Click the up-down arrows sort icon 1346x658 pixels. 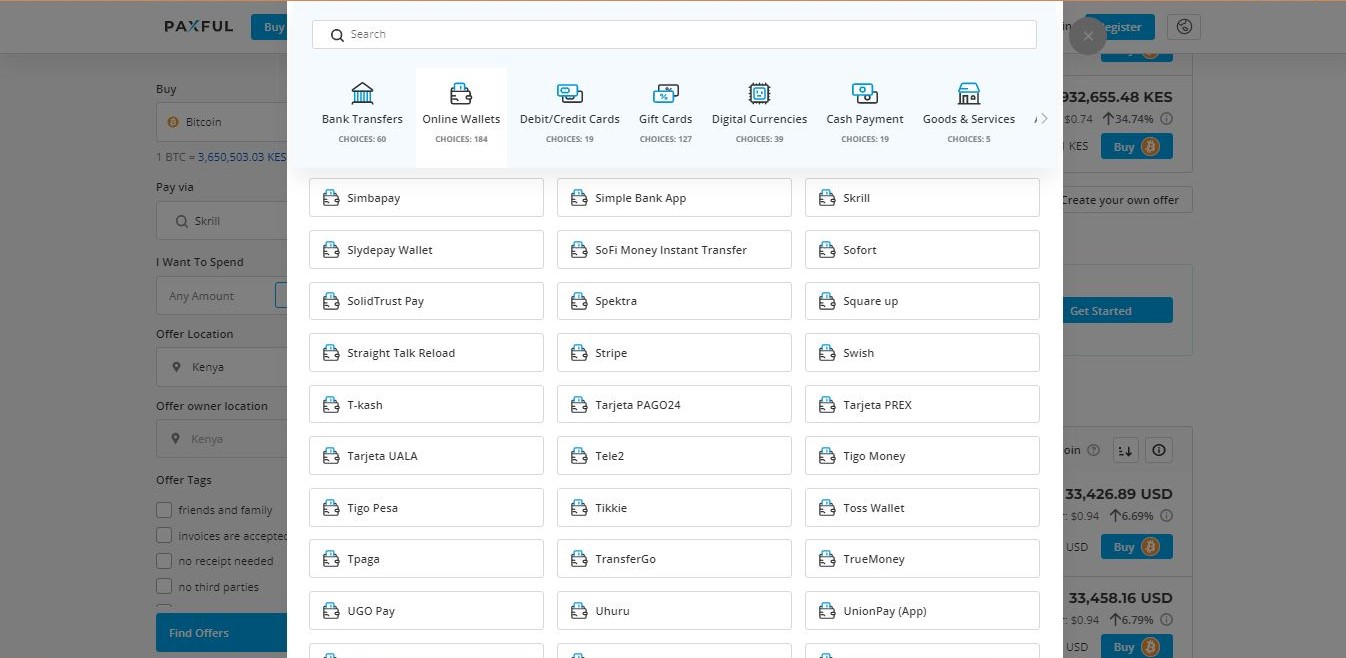click(x=1126, y=450)
